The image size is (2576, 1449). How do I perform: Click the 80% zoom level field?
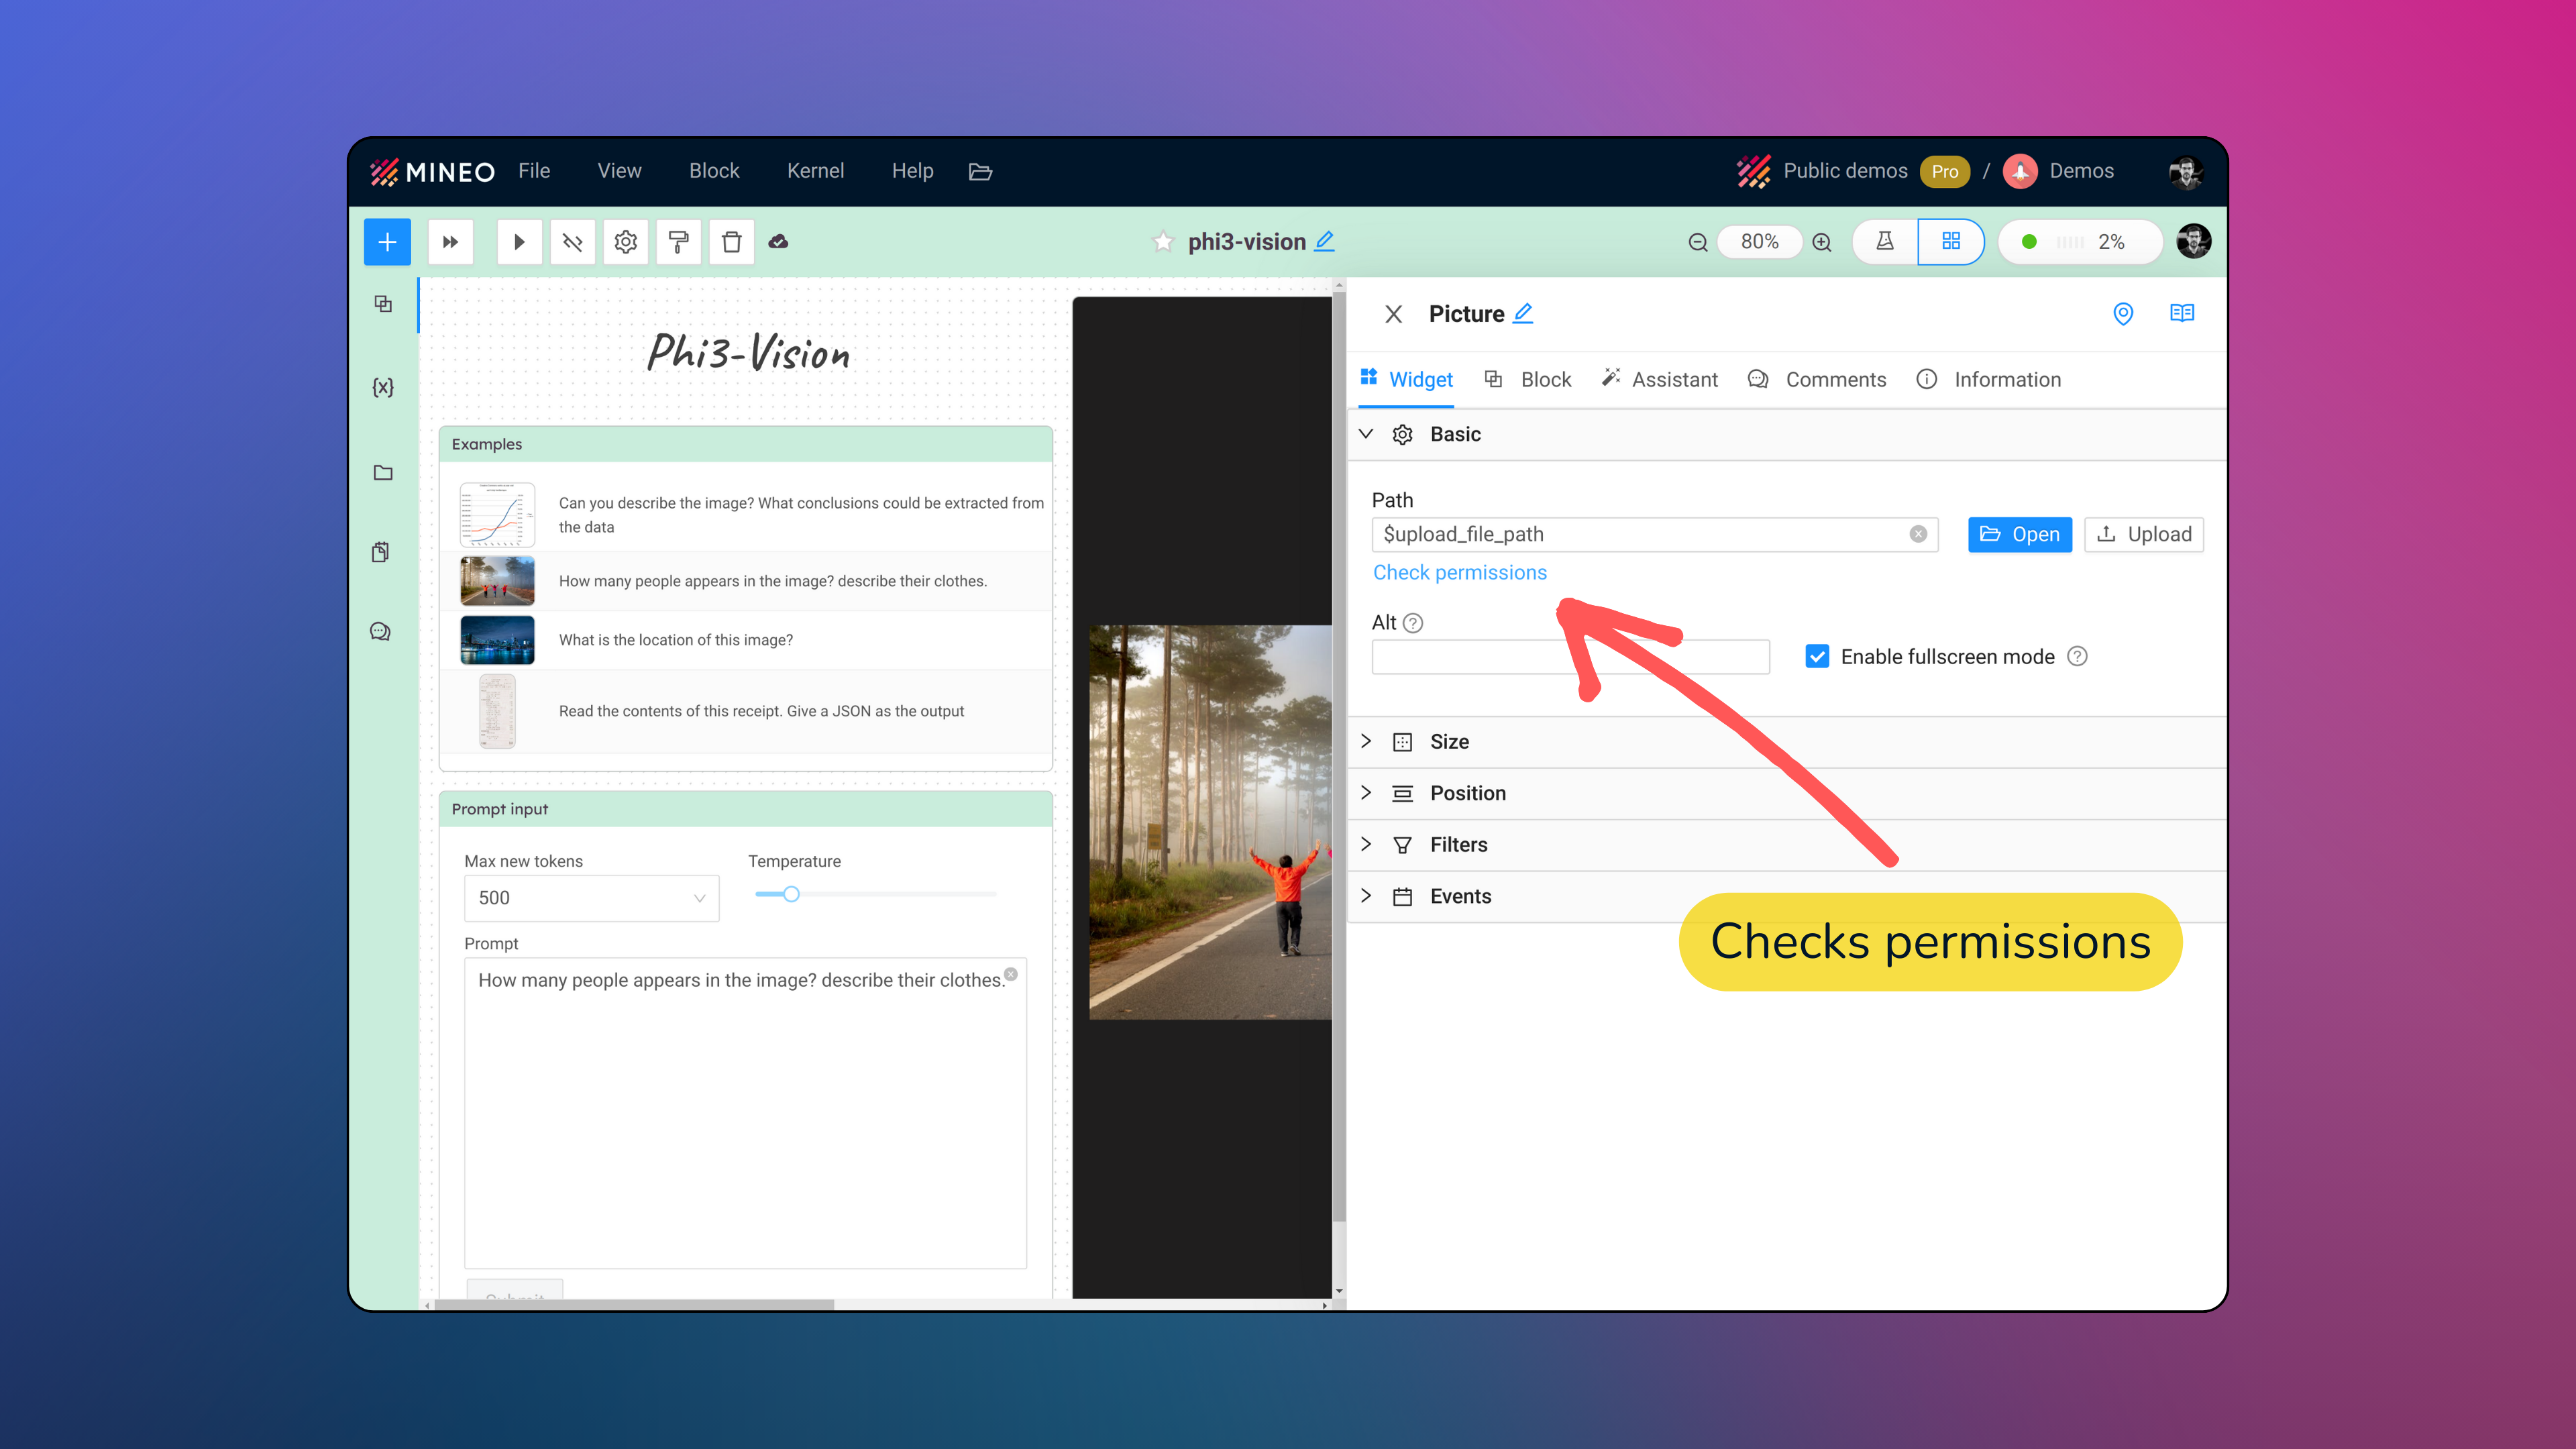click(x=1759, y=242)
